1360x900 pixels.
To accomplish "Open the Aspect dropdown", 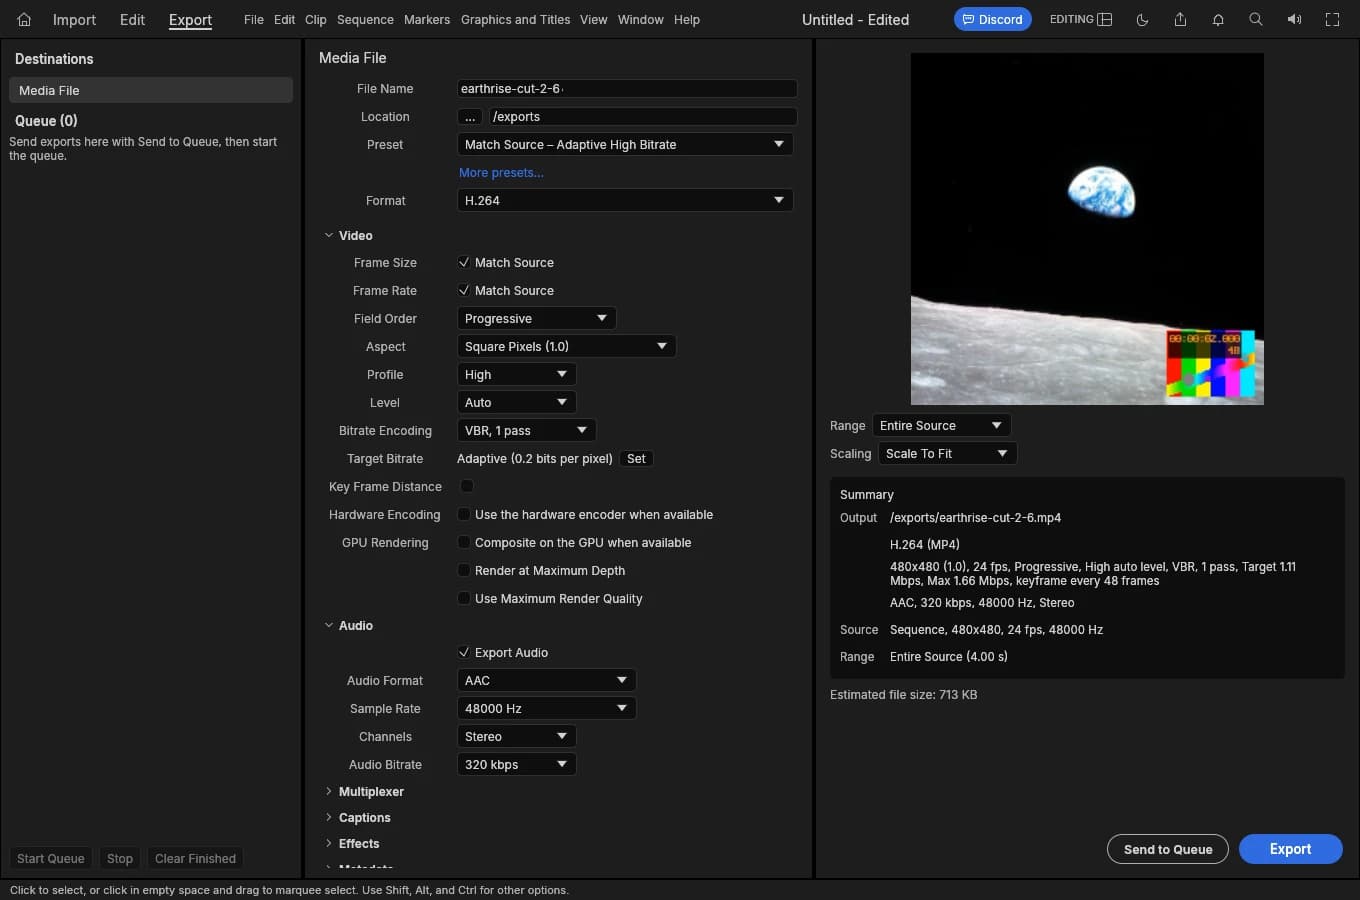I will [x=566, y=346].
